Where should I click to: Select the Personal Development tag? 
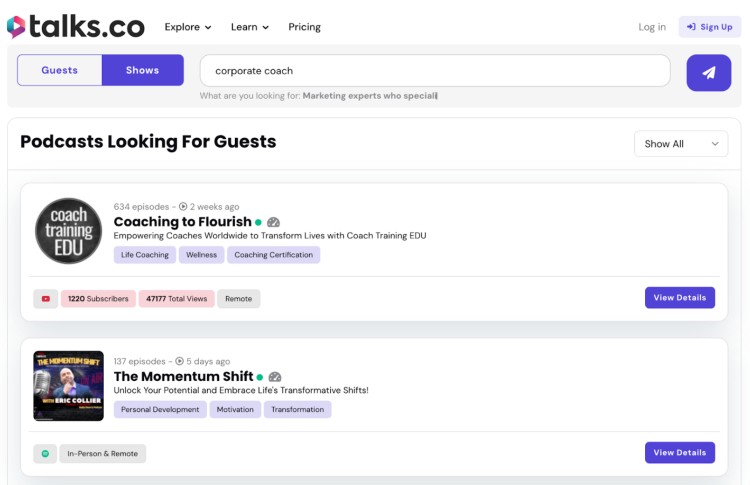coord(160,409)
